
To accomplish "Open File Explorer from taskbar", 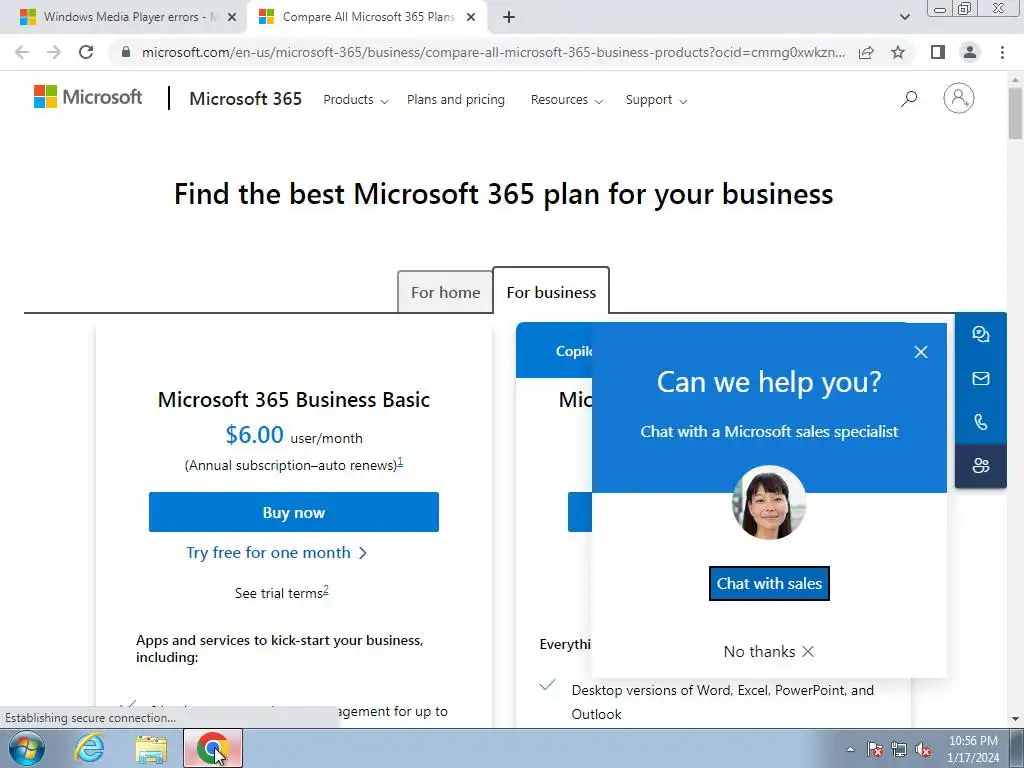I will coord(151,748).
